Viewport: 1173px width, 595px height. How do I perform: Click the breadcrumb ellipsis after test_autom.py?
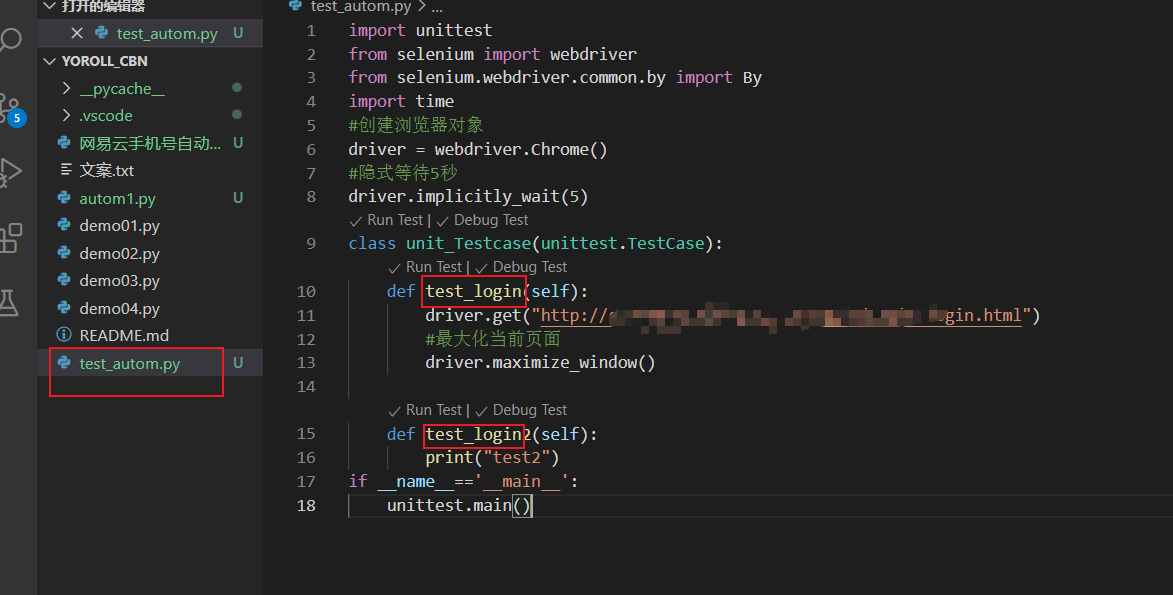(437, 7)
